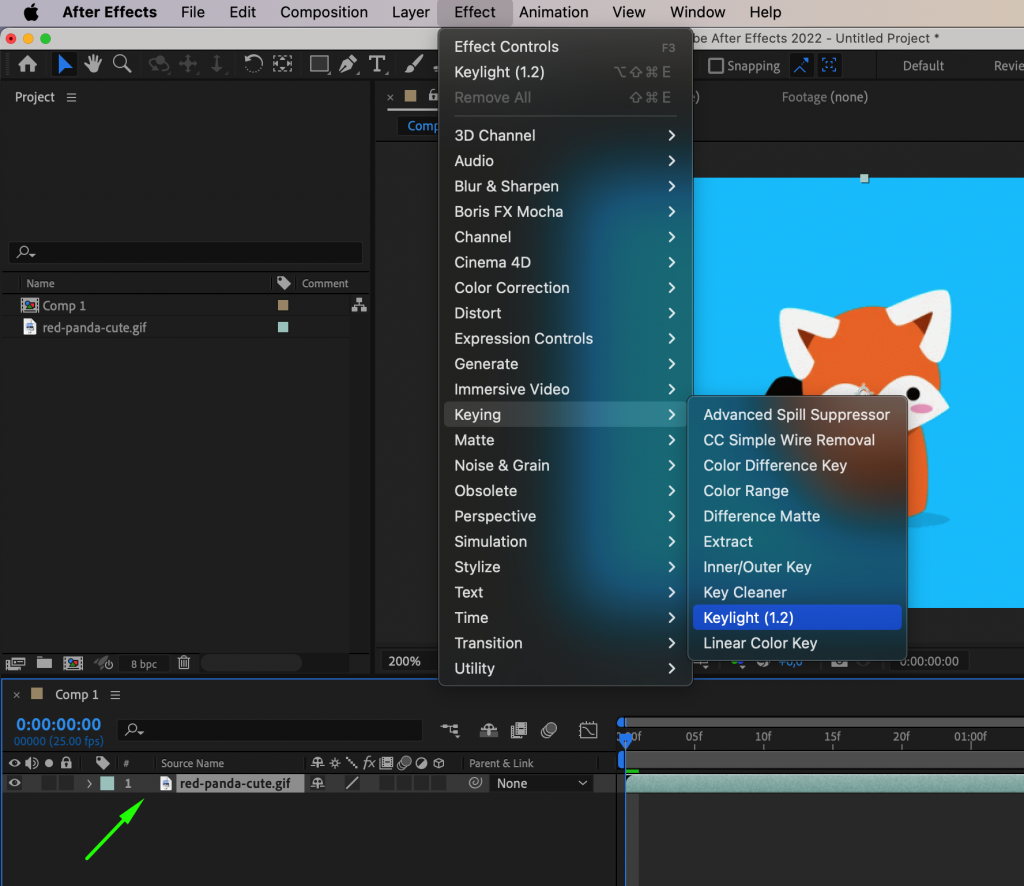The height and width of the screenshot is (886, 1024).
Task: Hide the red-panda-cute.gif layer
Action: 13,783
